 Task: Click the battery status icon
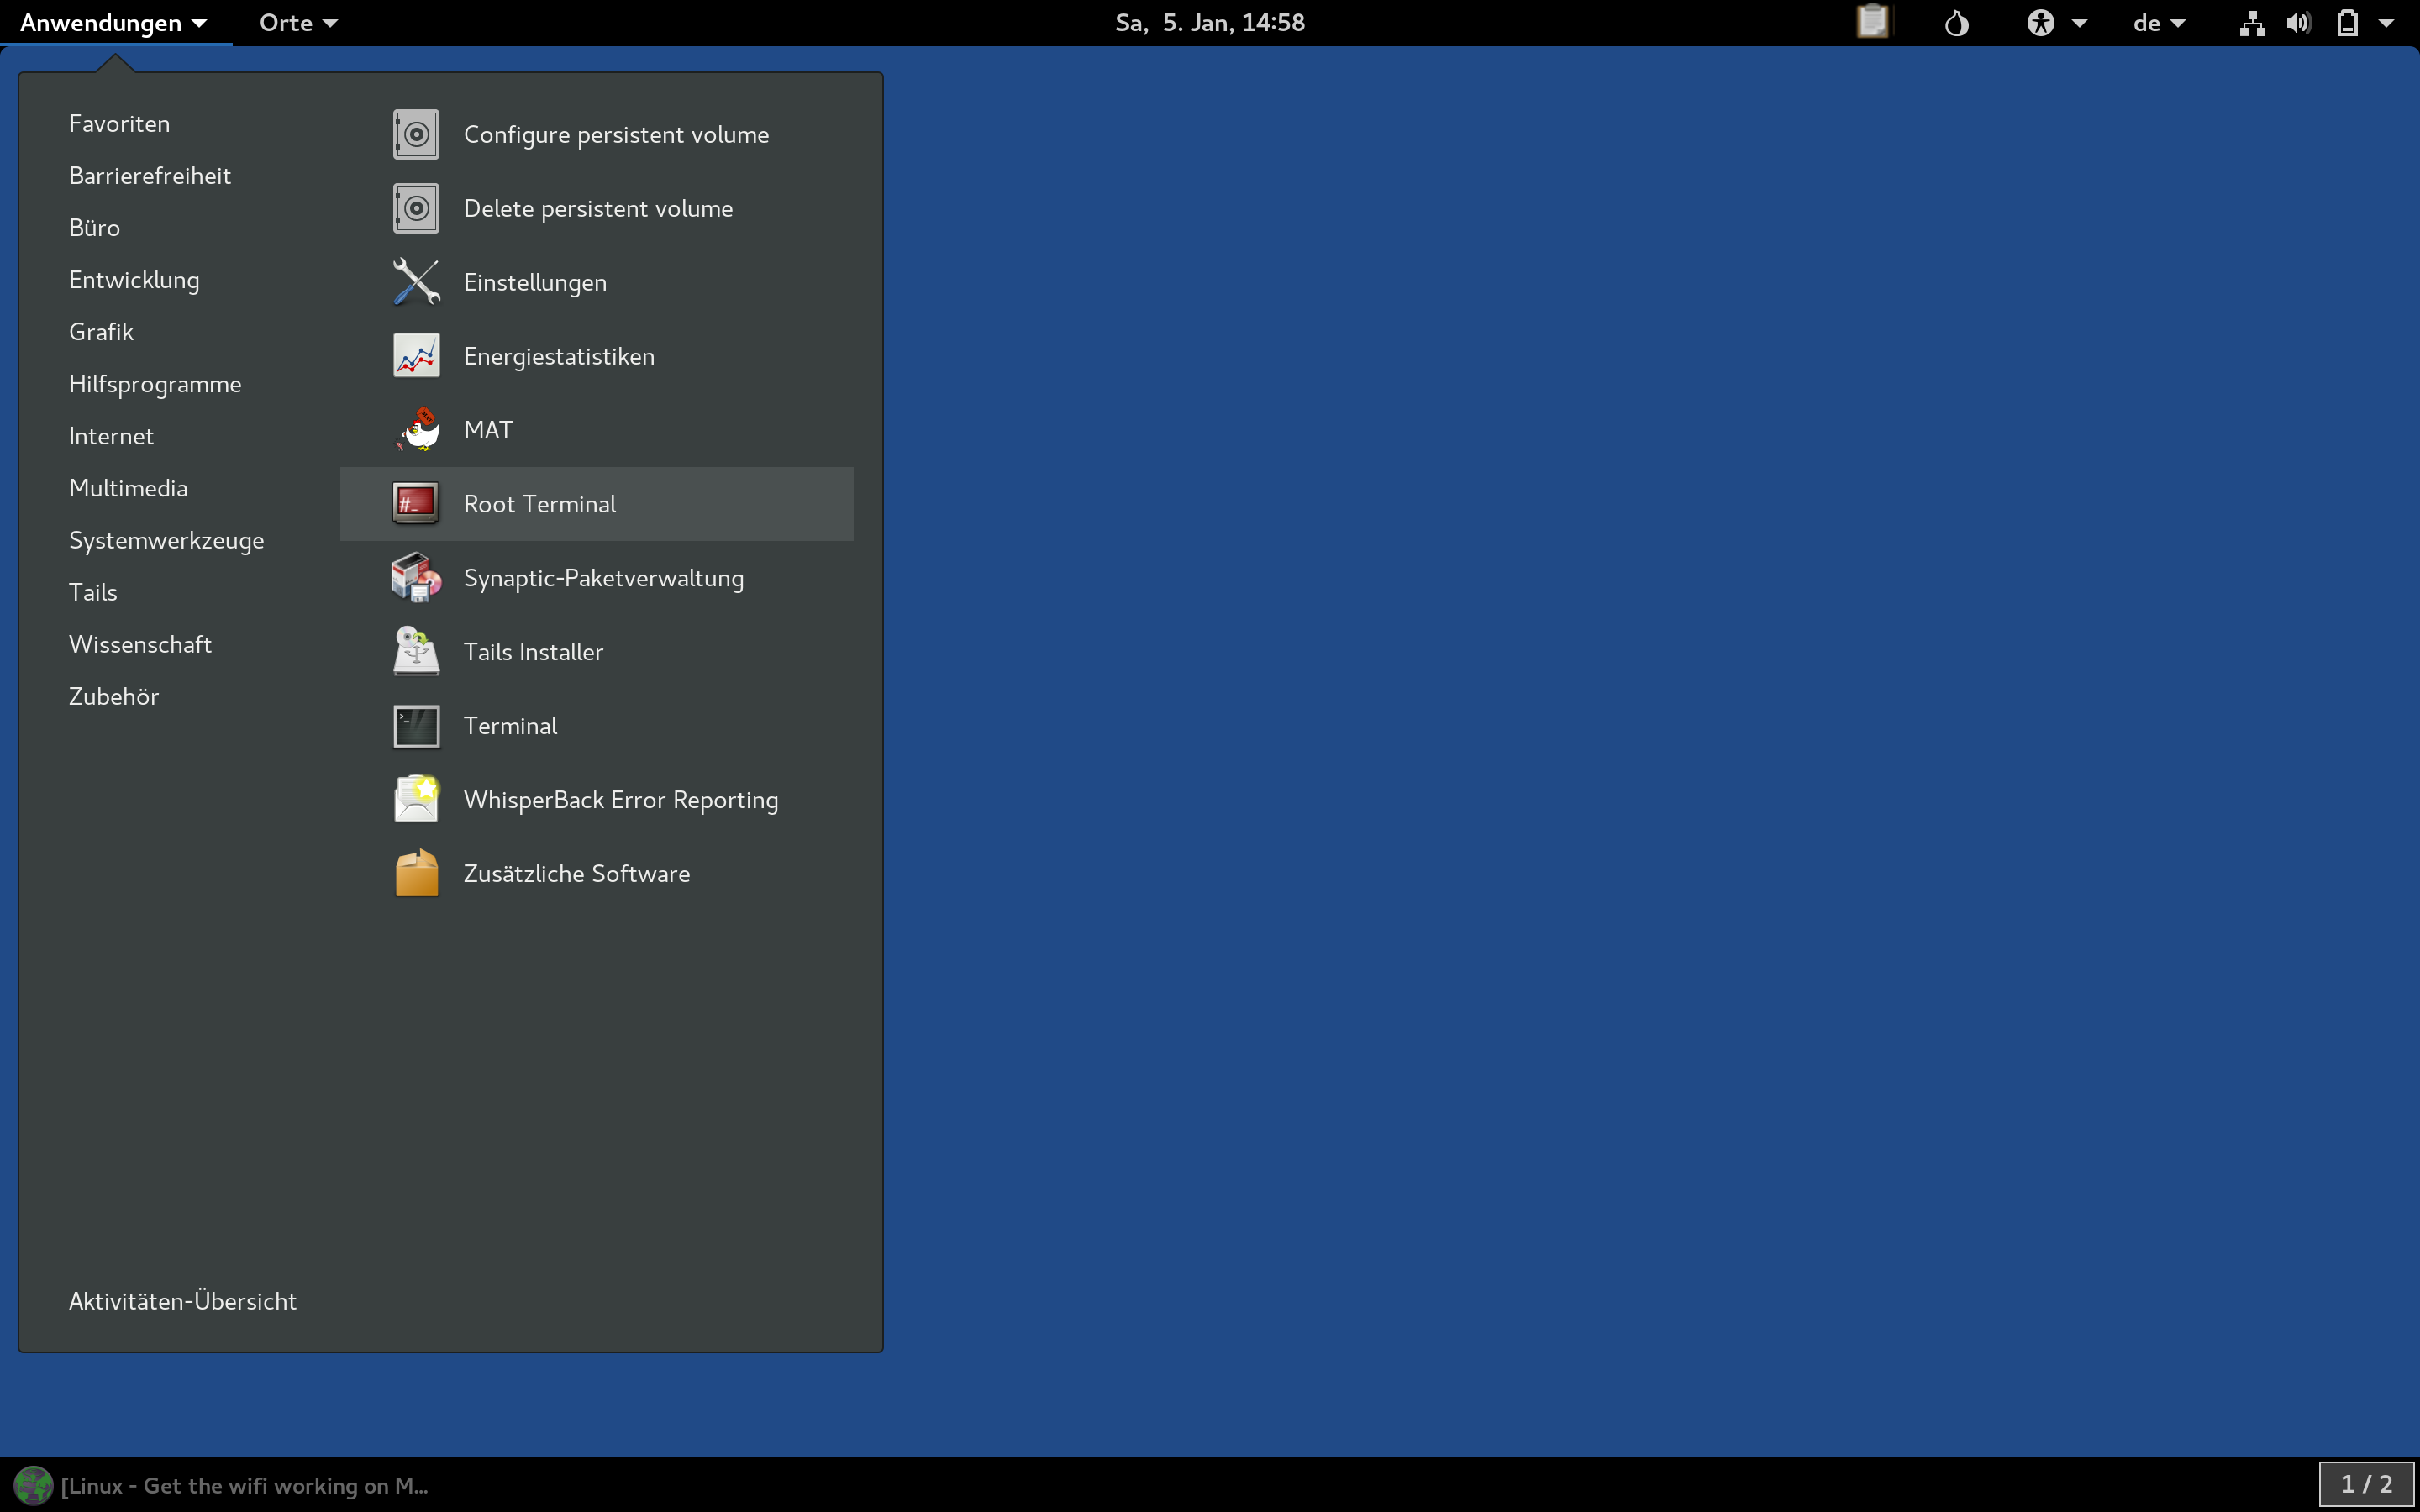pyautogui.click(x=2348, y=22)
